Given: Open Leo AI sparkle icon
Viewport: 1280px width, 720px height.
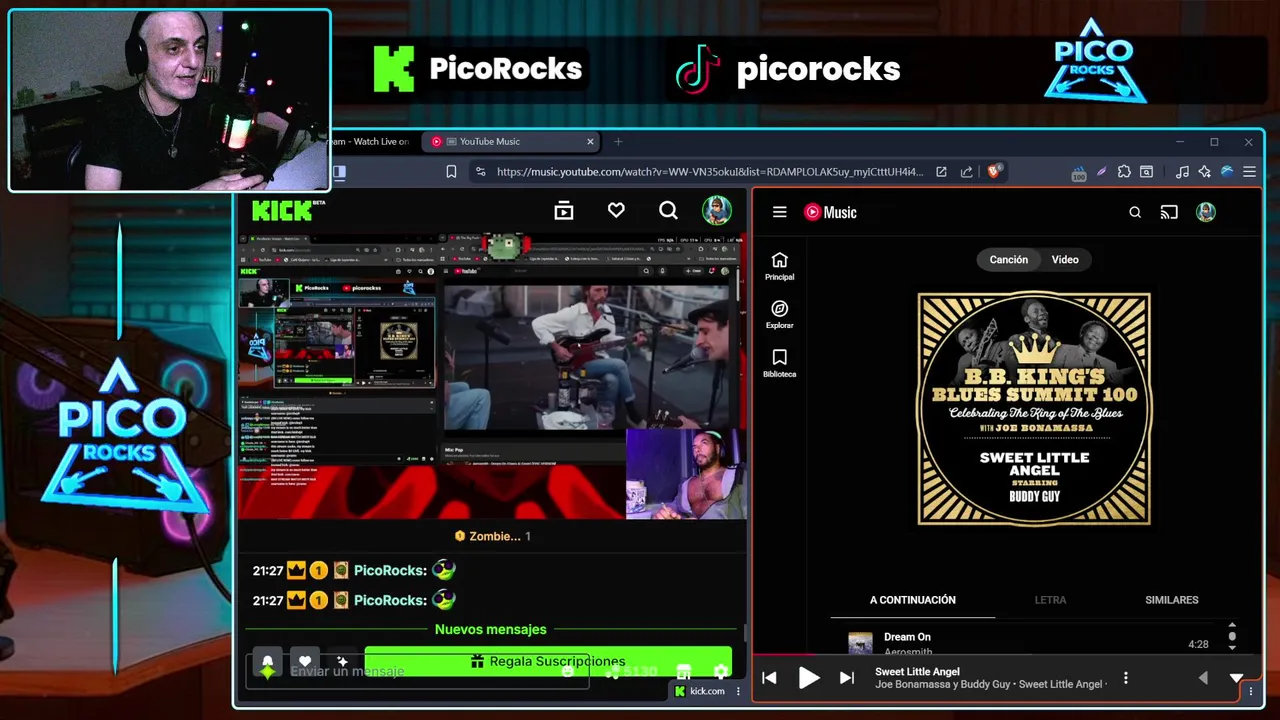Looking at the screenshot, I should pos(1205,172).
